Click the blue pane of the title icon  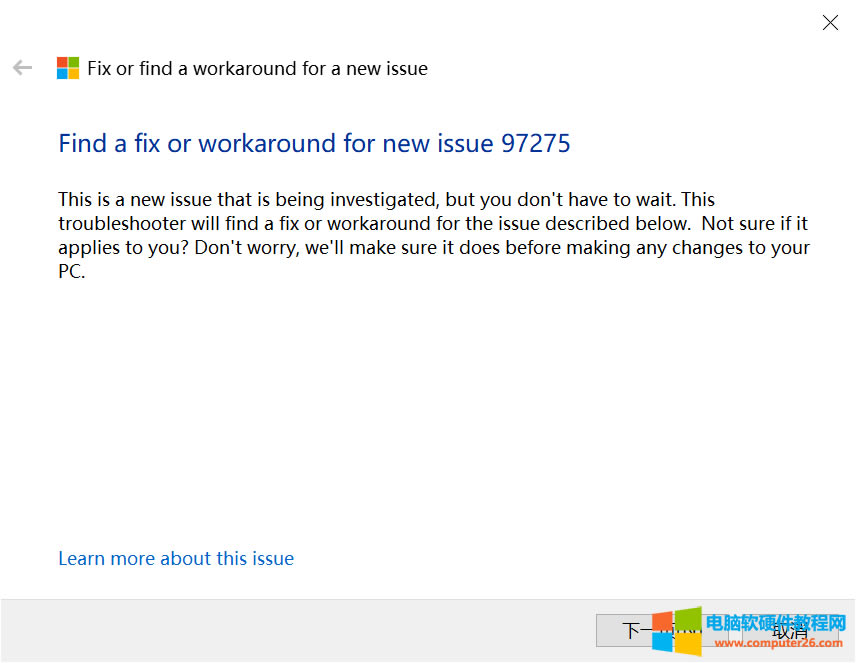pyautogui.click(x=64, y=72)
